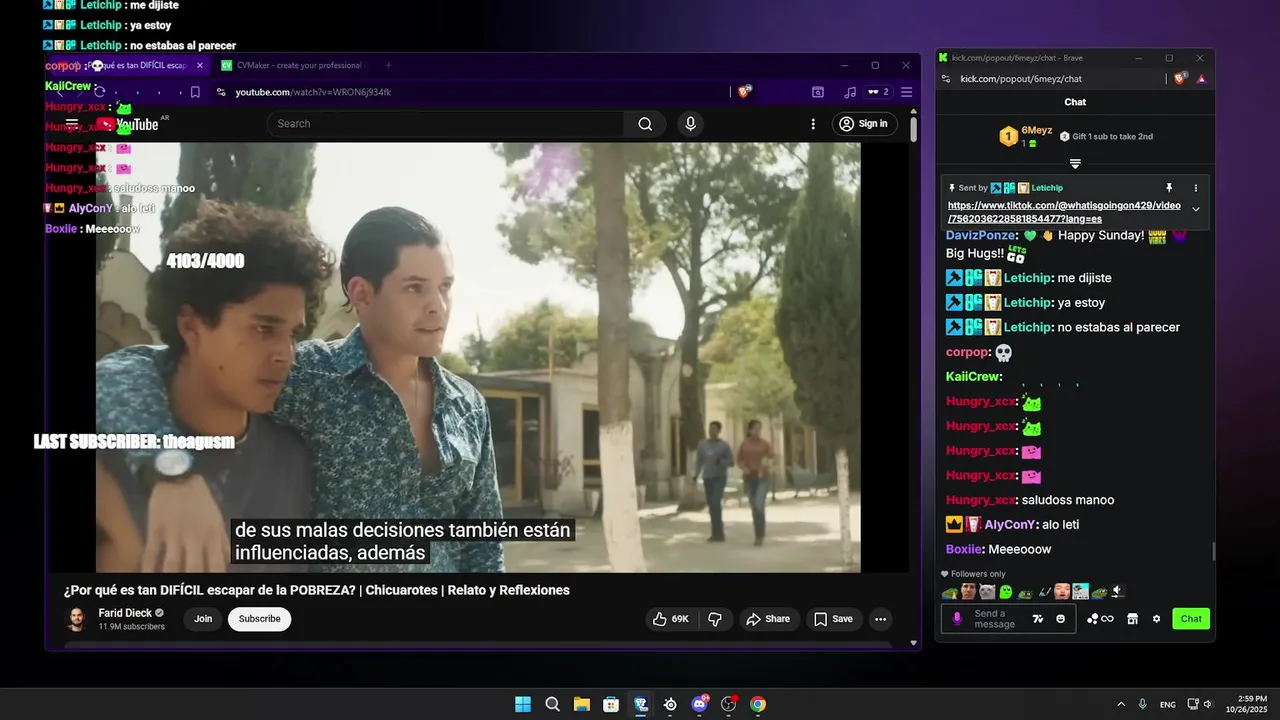
Task: Click the Save video button
Action: click(833, 619)
